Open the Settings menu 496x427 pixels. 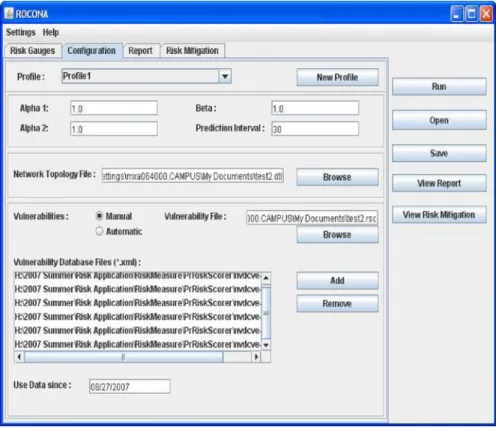click(21, 32)
